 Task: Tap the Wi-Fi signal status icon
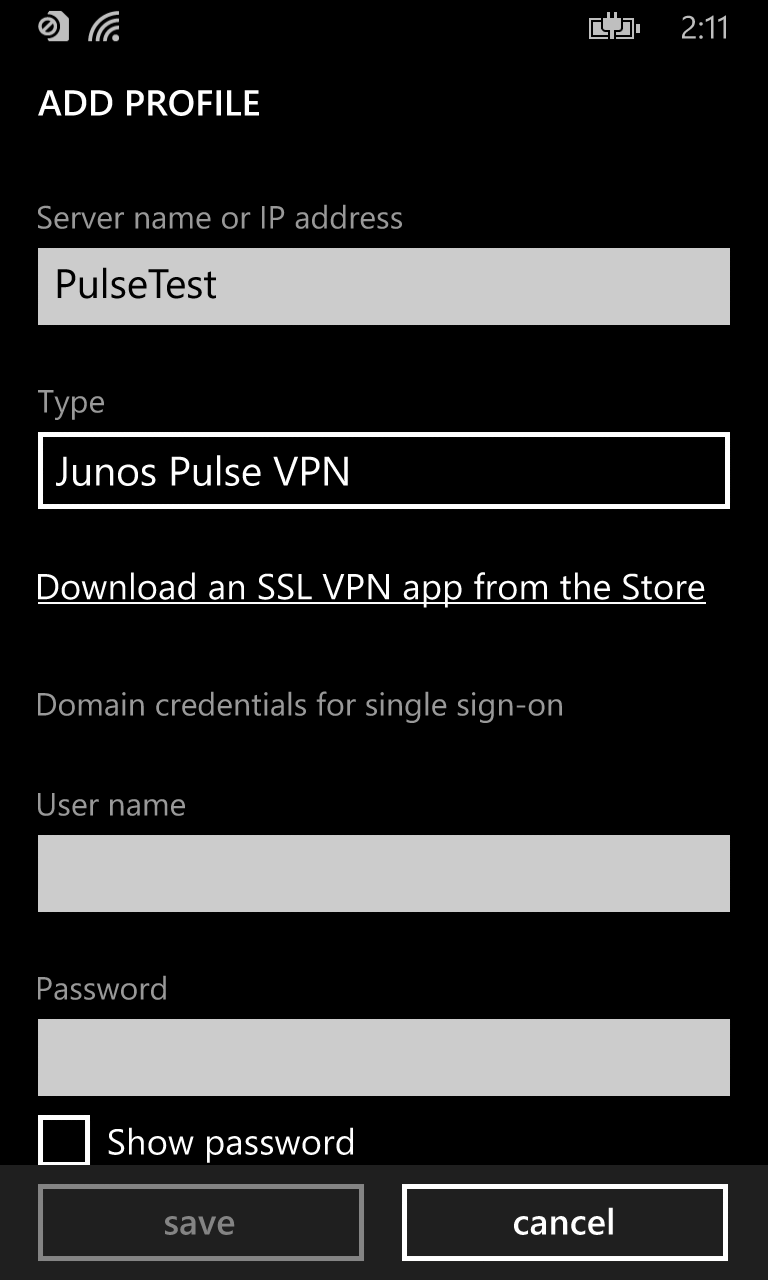[x=103, y=28]
